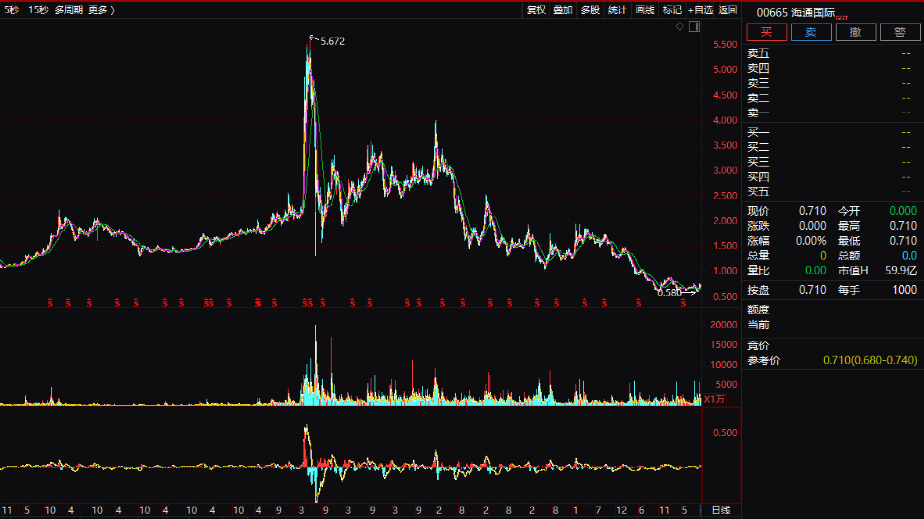Screen dimensions: 924x519
Task: Click the 当前 label
Action: [758, 325]
